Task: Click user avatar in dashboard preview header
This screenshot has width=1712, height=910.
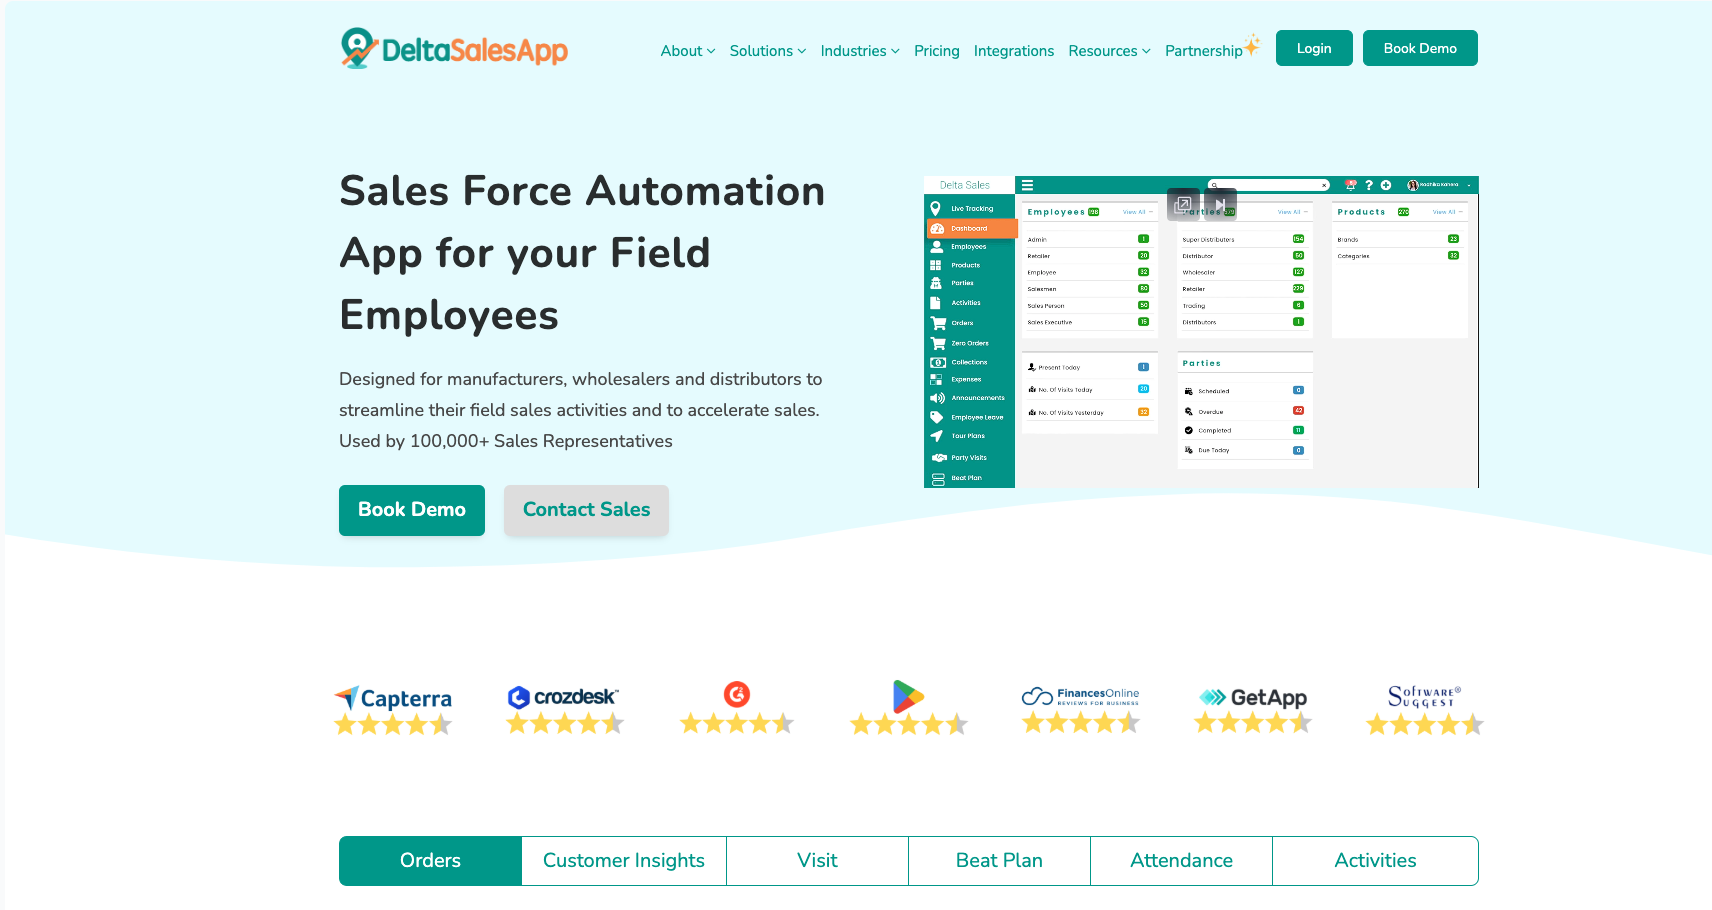Action: click(x=1413, y=185)
